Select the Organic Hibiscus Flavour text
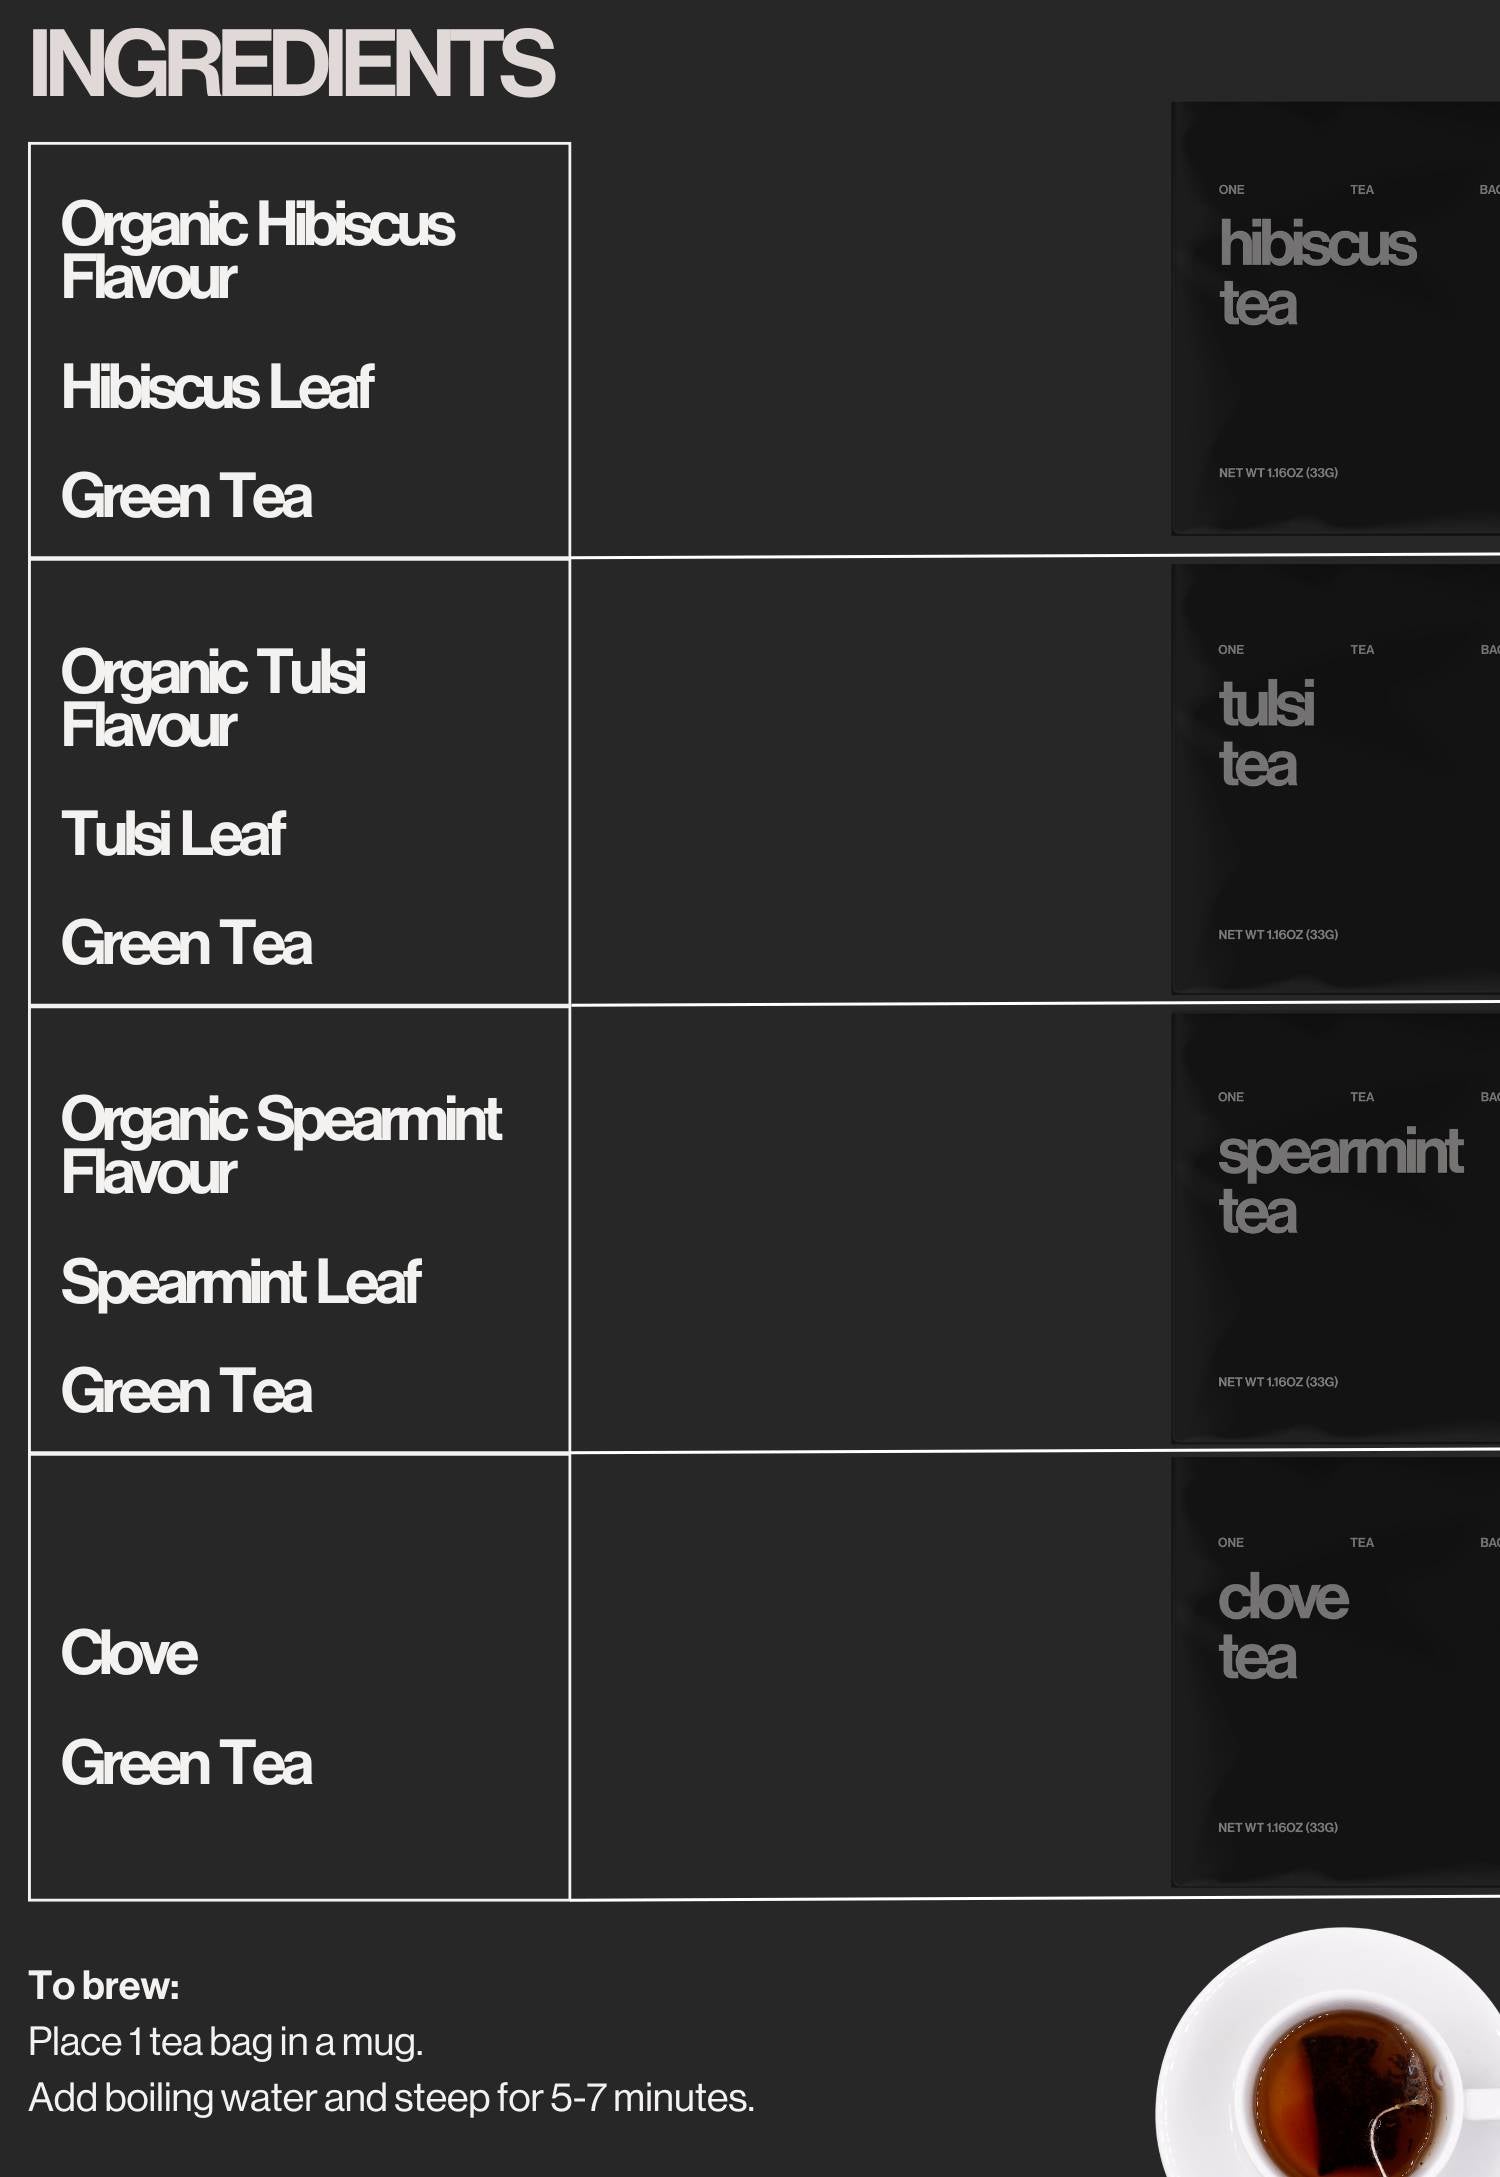The width and height of the screenshot is (1500, 2177). click(257, 250)
